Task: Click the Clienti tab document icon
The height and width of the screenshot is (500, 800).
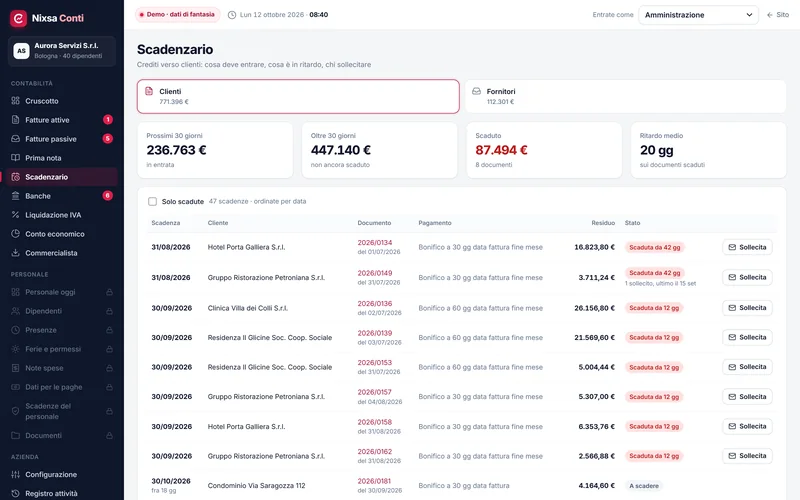Action: pos(149,91)
